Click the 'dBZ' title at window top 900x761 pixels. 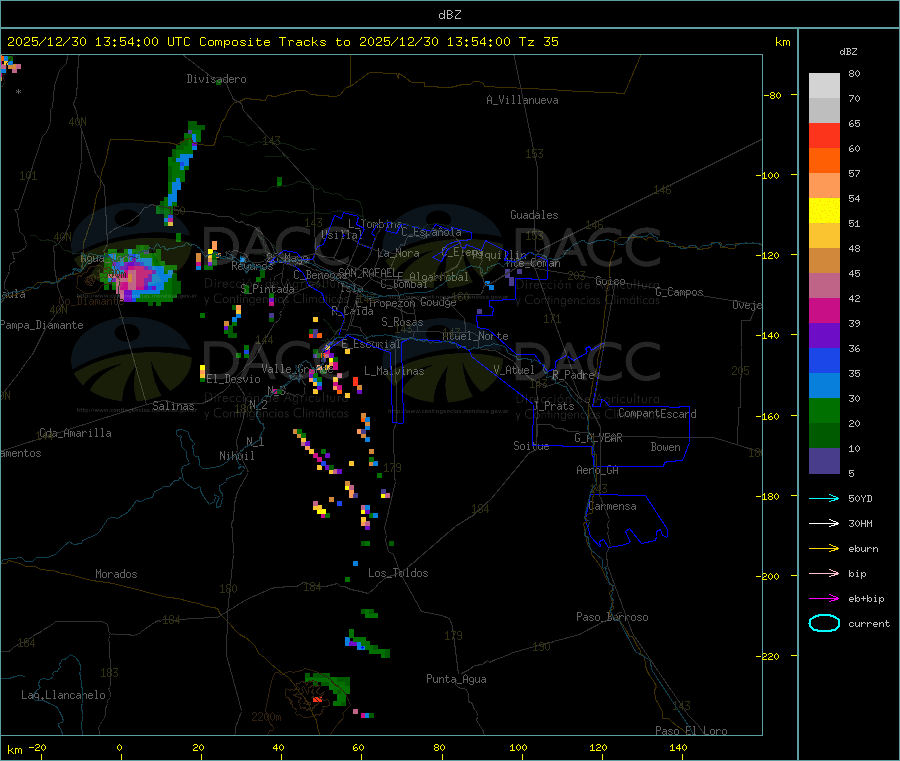point(449,14)
